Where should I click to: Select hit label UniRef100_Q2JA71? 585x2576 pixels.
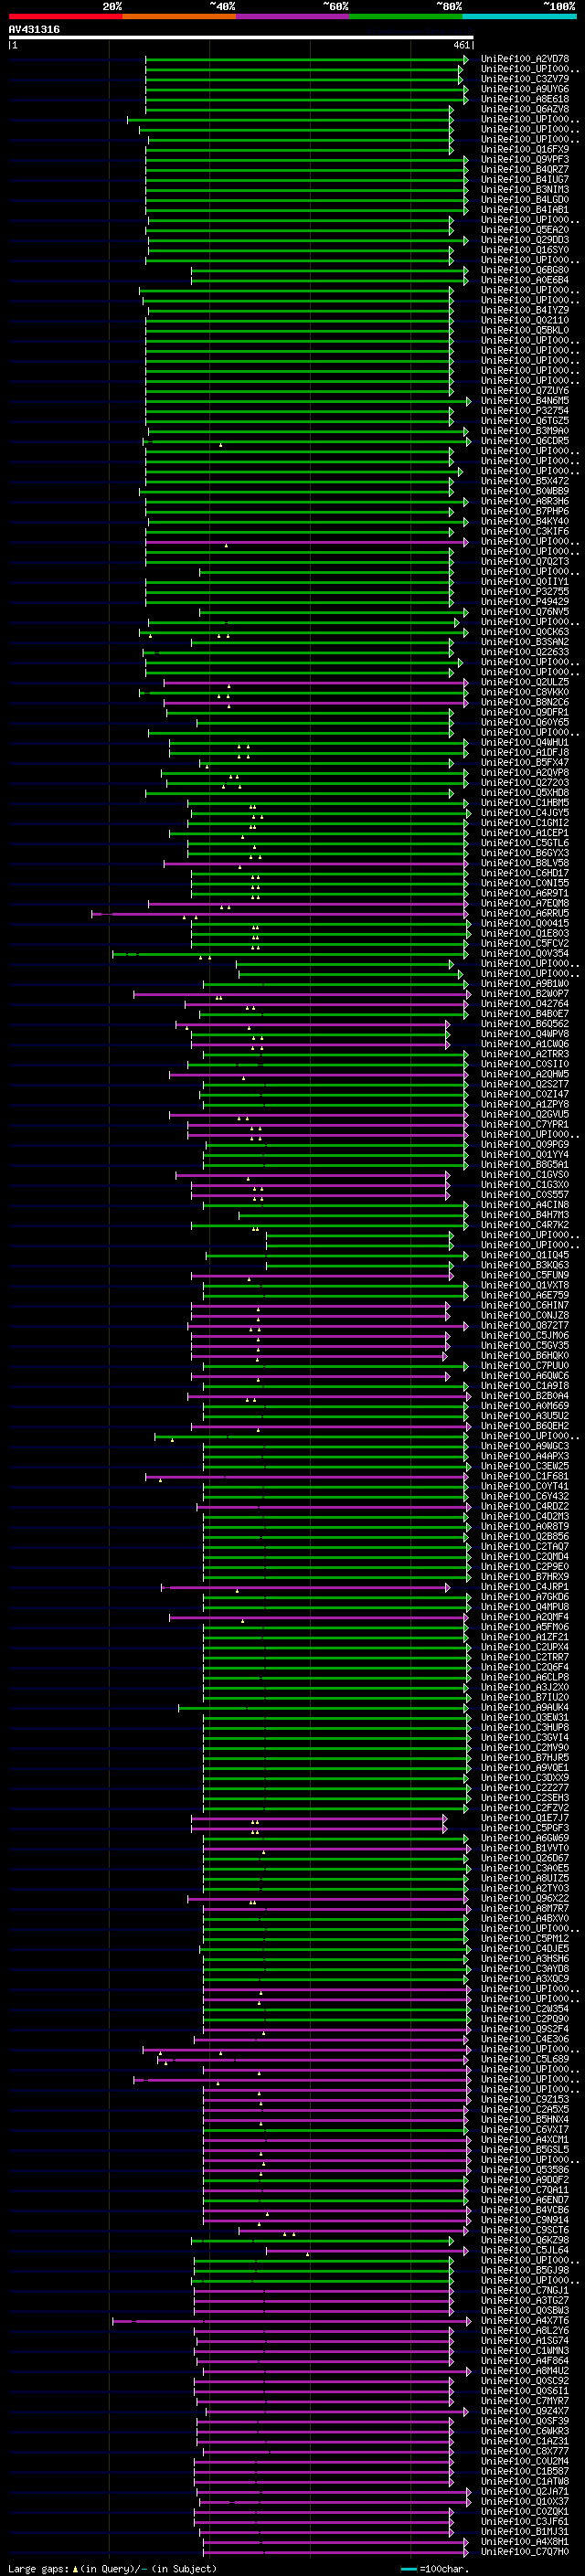(x=525, y=2491)
